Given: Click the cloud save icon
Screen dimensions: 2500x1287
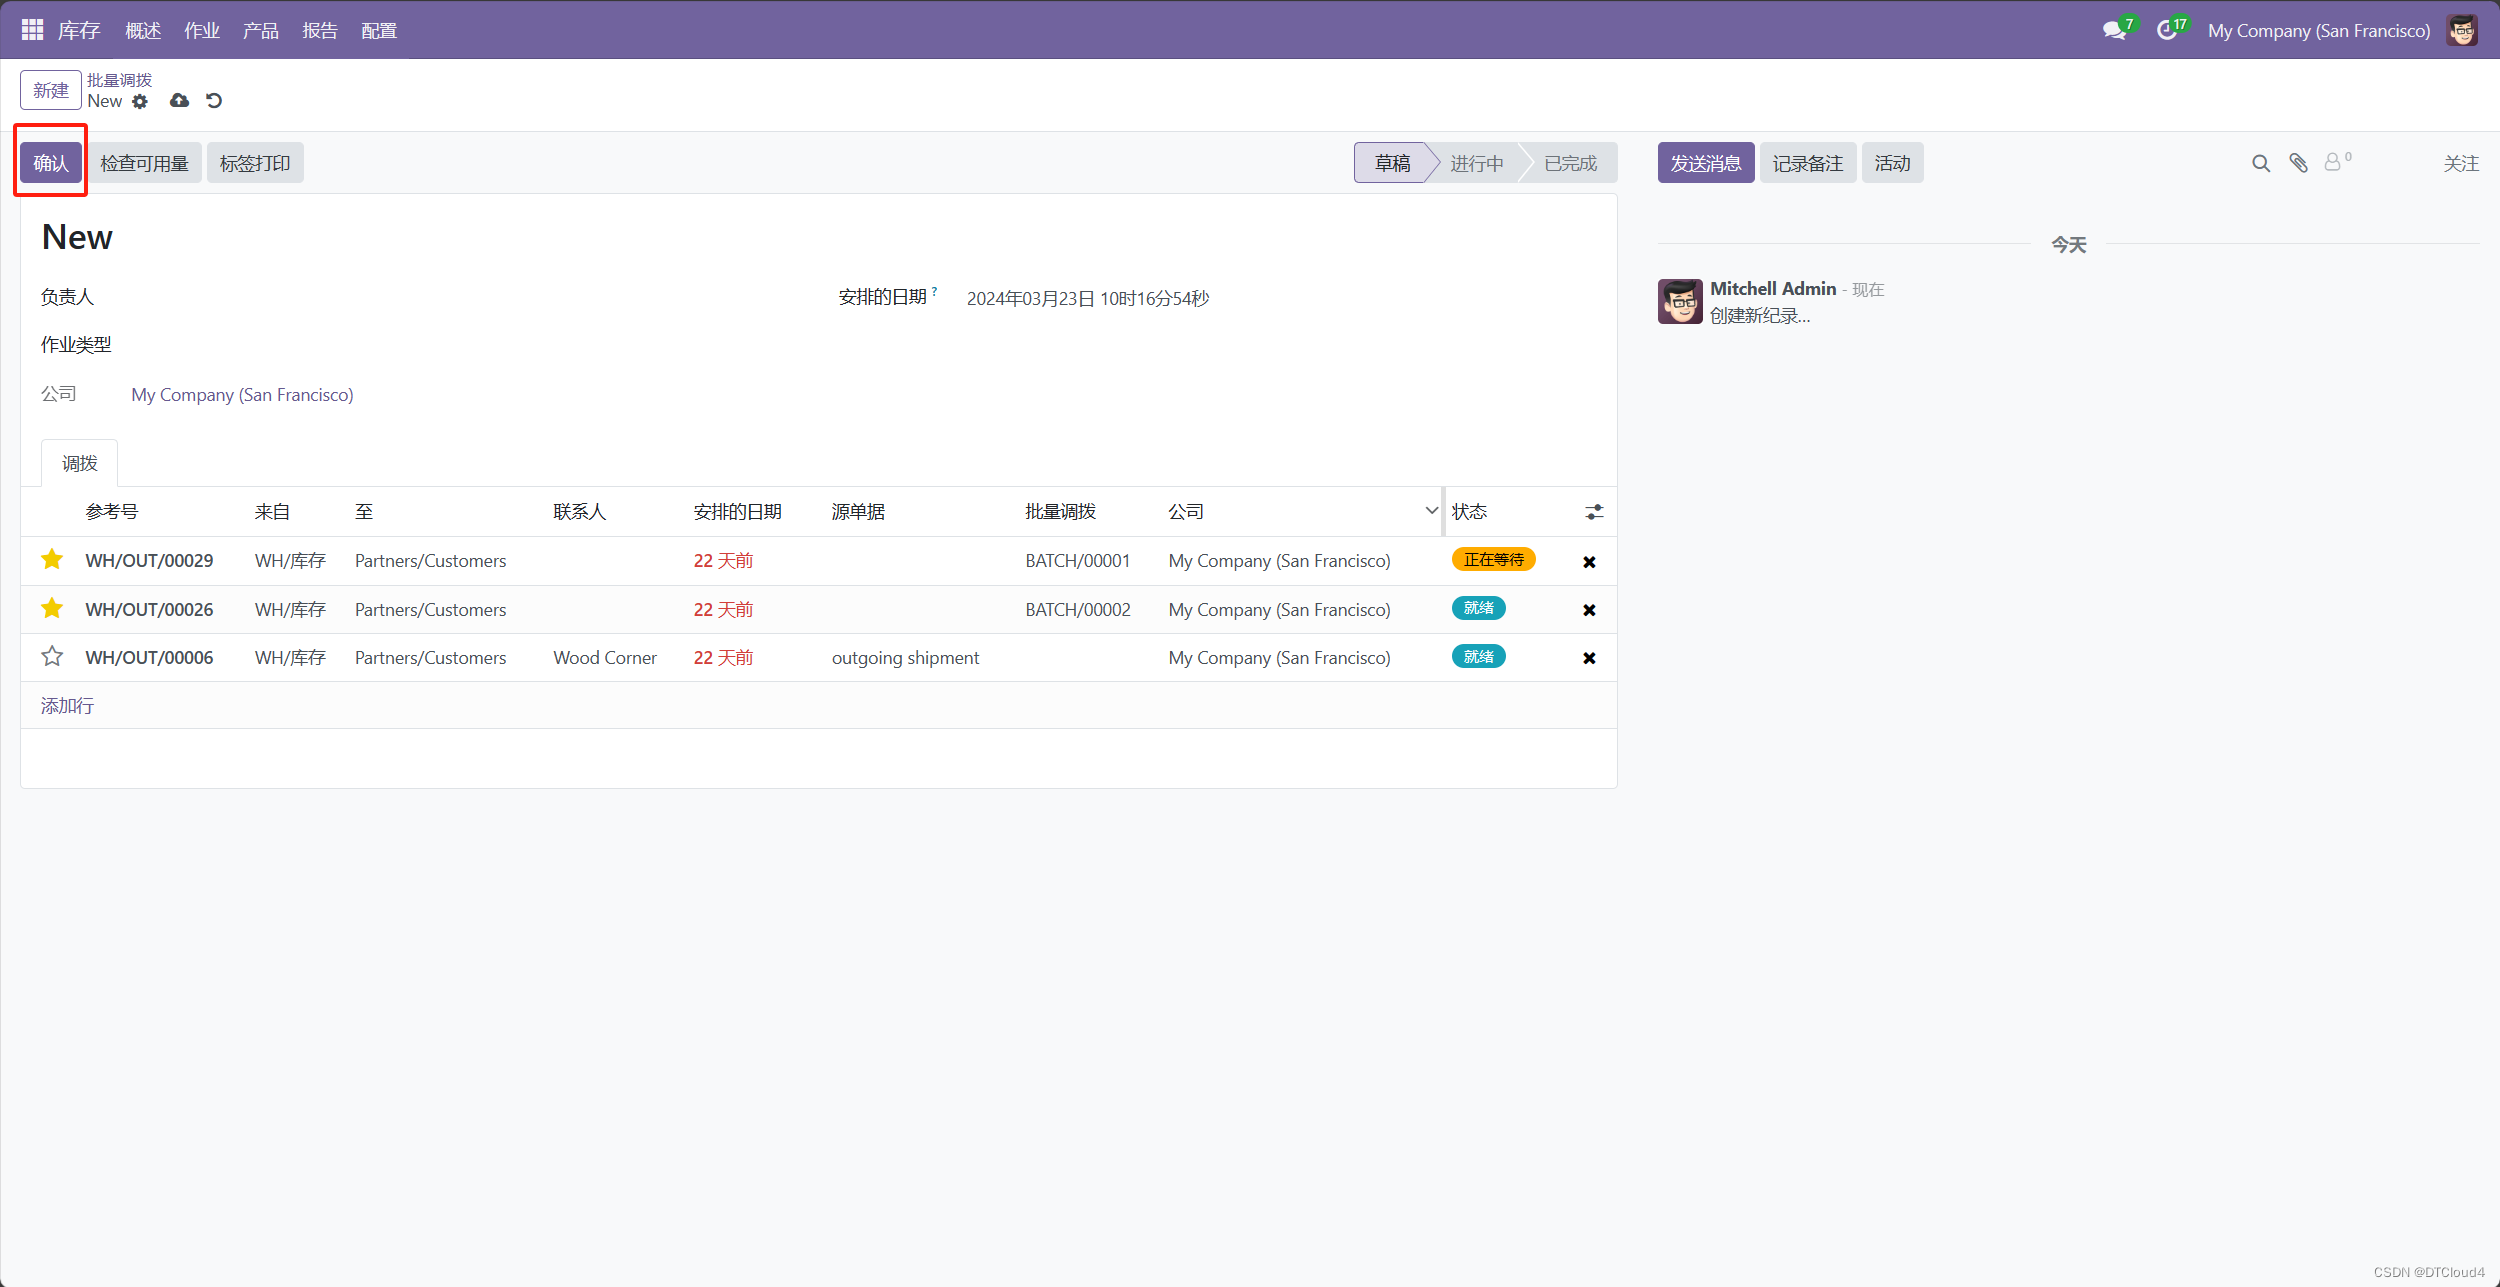Looking at the screenshot, I should pyautogui.click(x=179, y=101).
